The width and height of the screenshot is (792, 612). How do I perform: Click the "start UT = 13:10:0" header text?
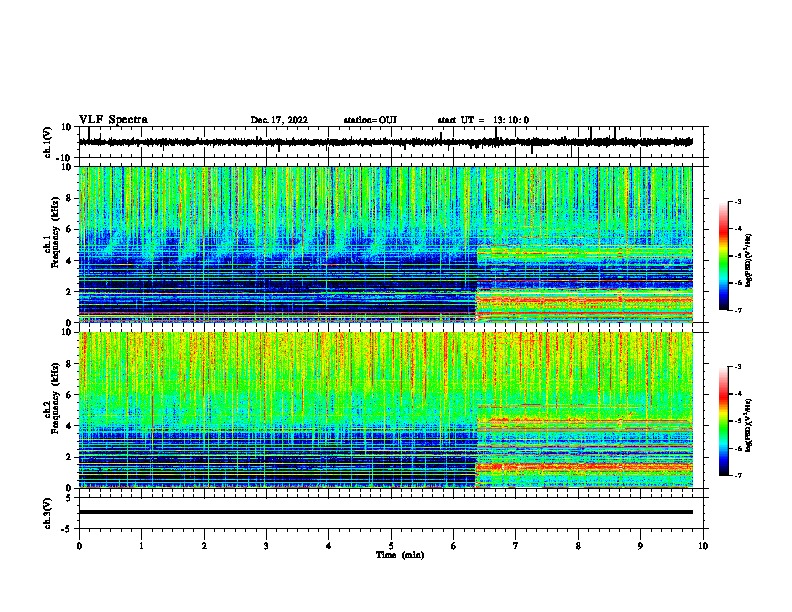pyautogui.click(x=483, y=120)
